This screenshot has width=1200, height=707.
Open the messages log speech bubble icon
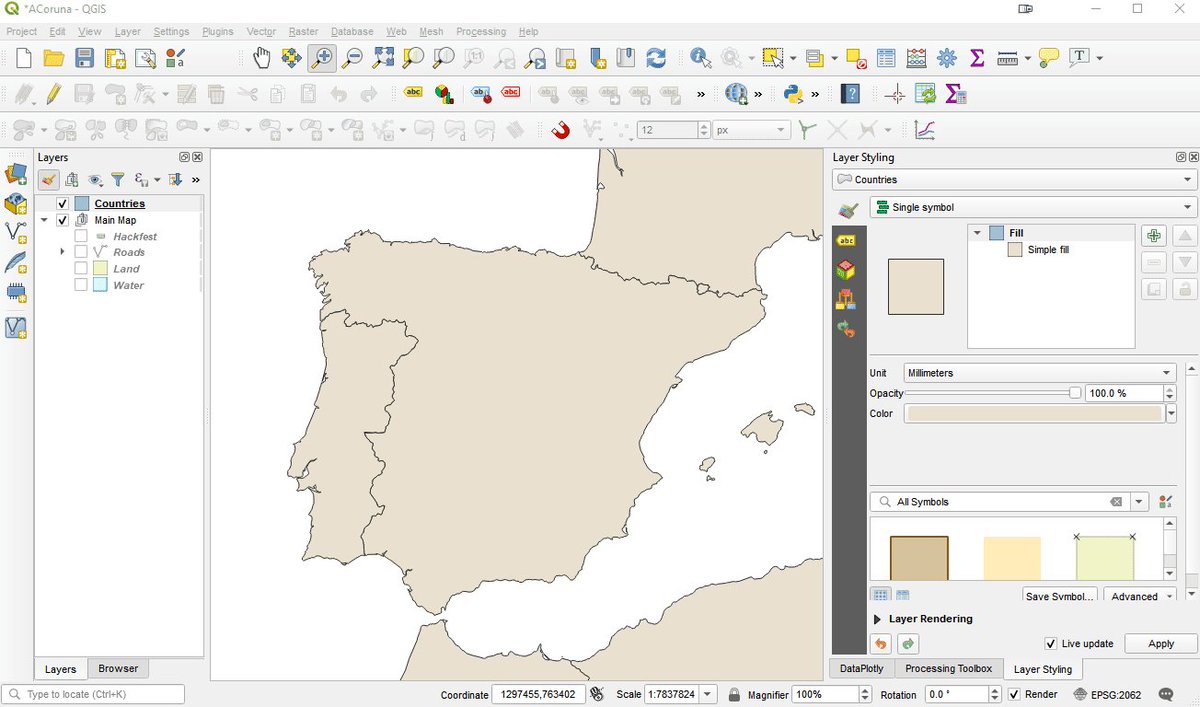[1166, 694]
